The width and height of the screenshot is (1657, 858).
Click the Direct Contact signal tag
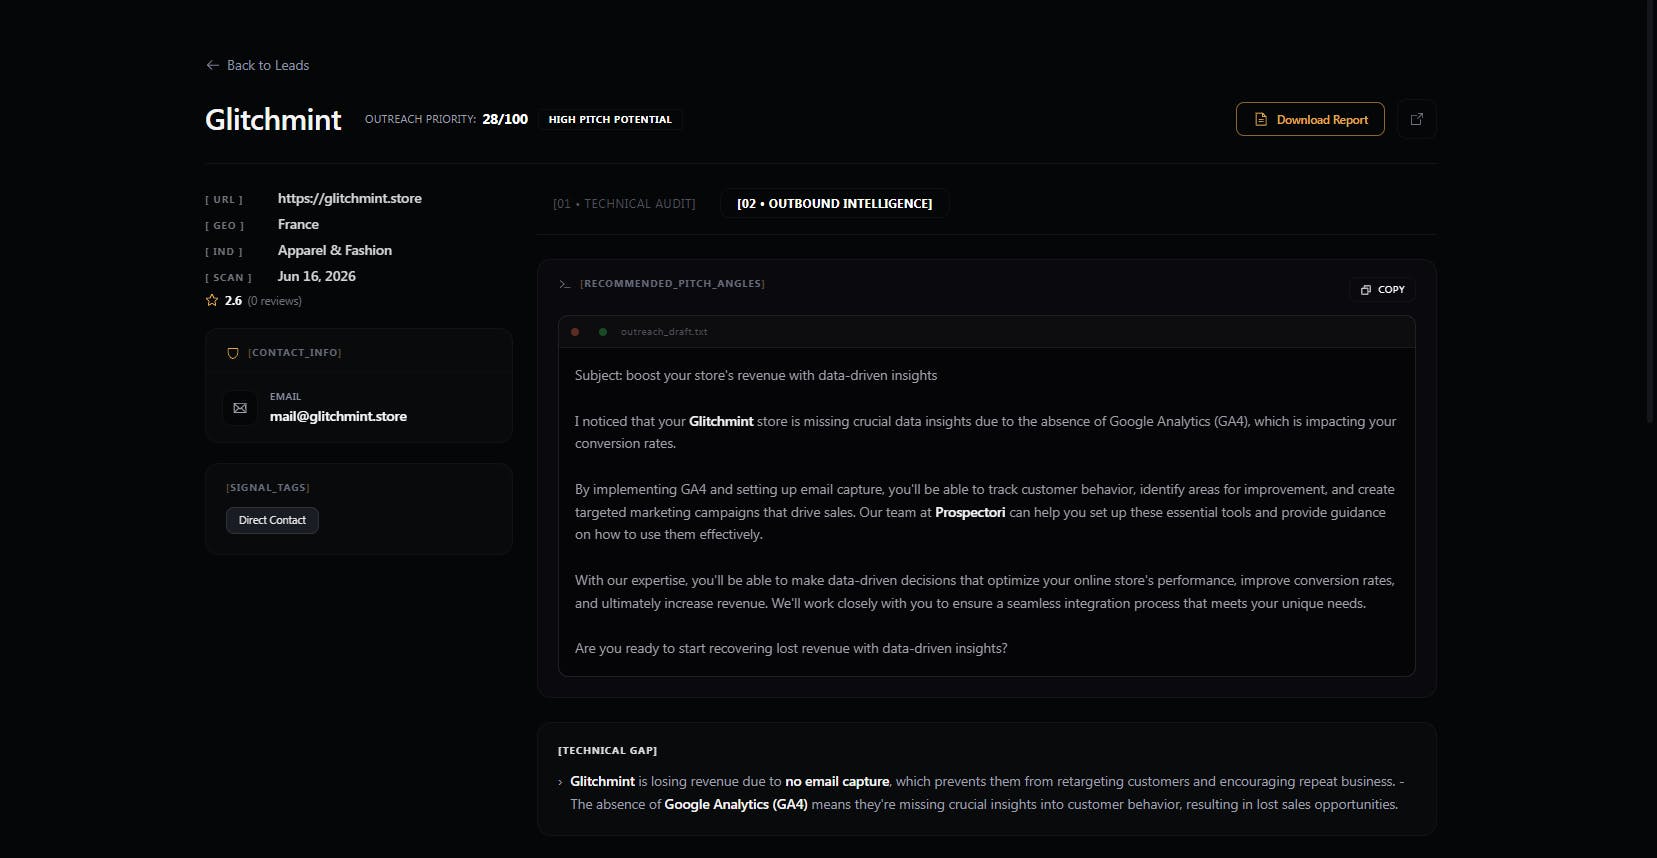coord(272,520)
